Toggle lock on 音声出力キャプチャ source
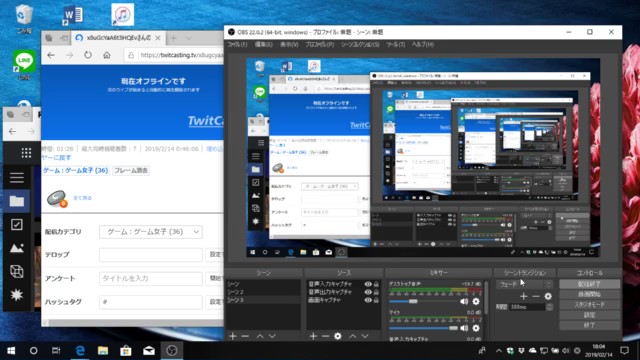This screenshot has height=360, width=640. pyautogui.click(x=376, y=292)
